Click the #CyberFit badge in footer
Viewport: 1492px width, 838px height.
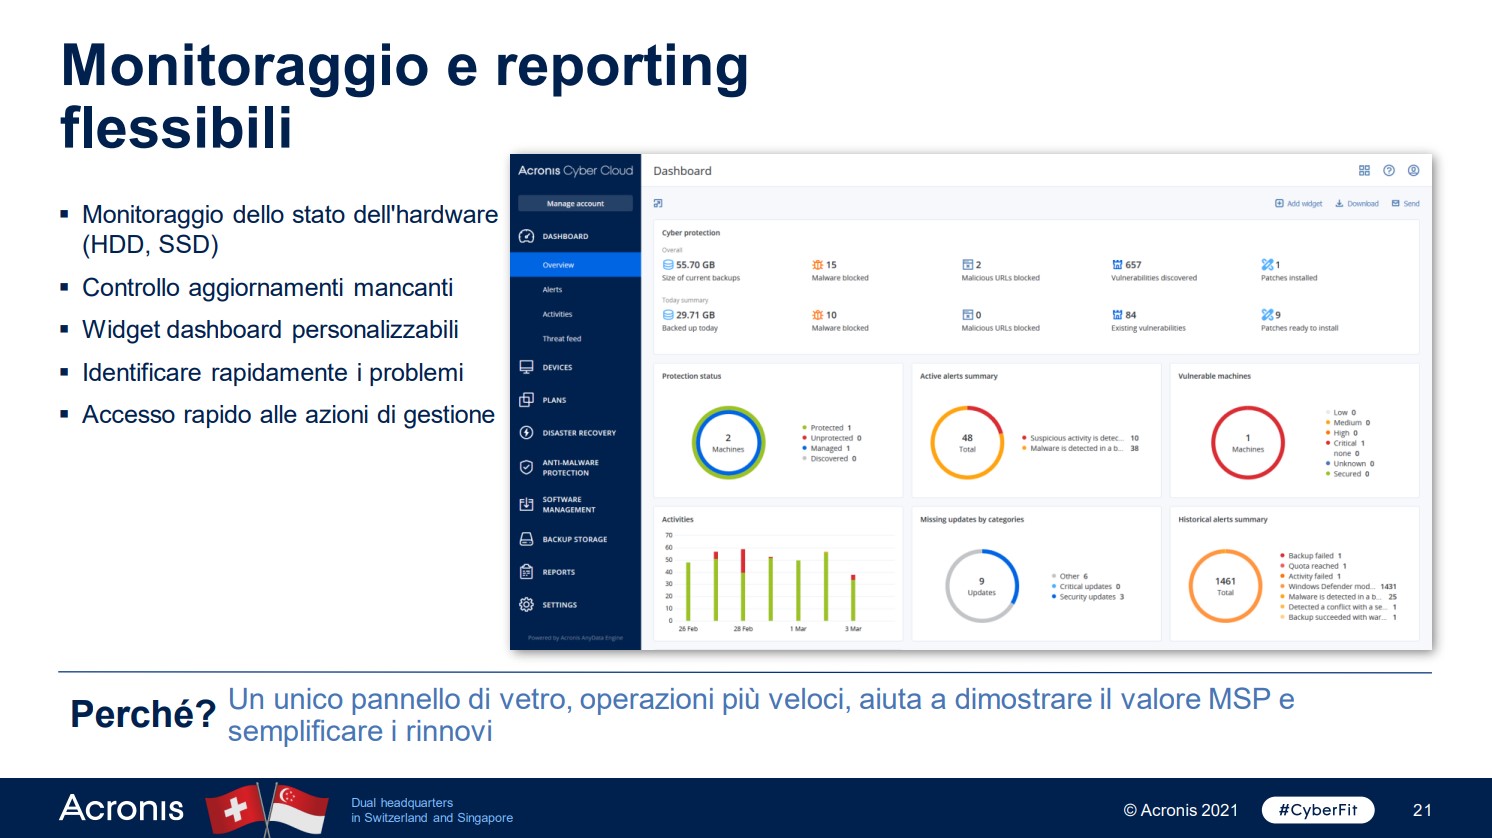pyautogui.click(x=1318, y=810)
